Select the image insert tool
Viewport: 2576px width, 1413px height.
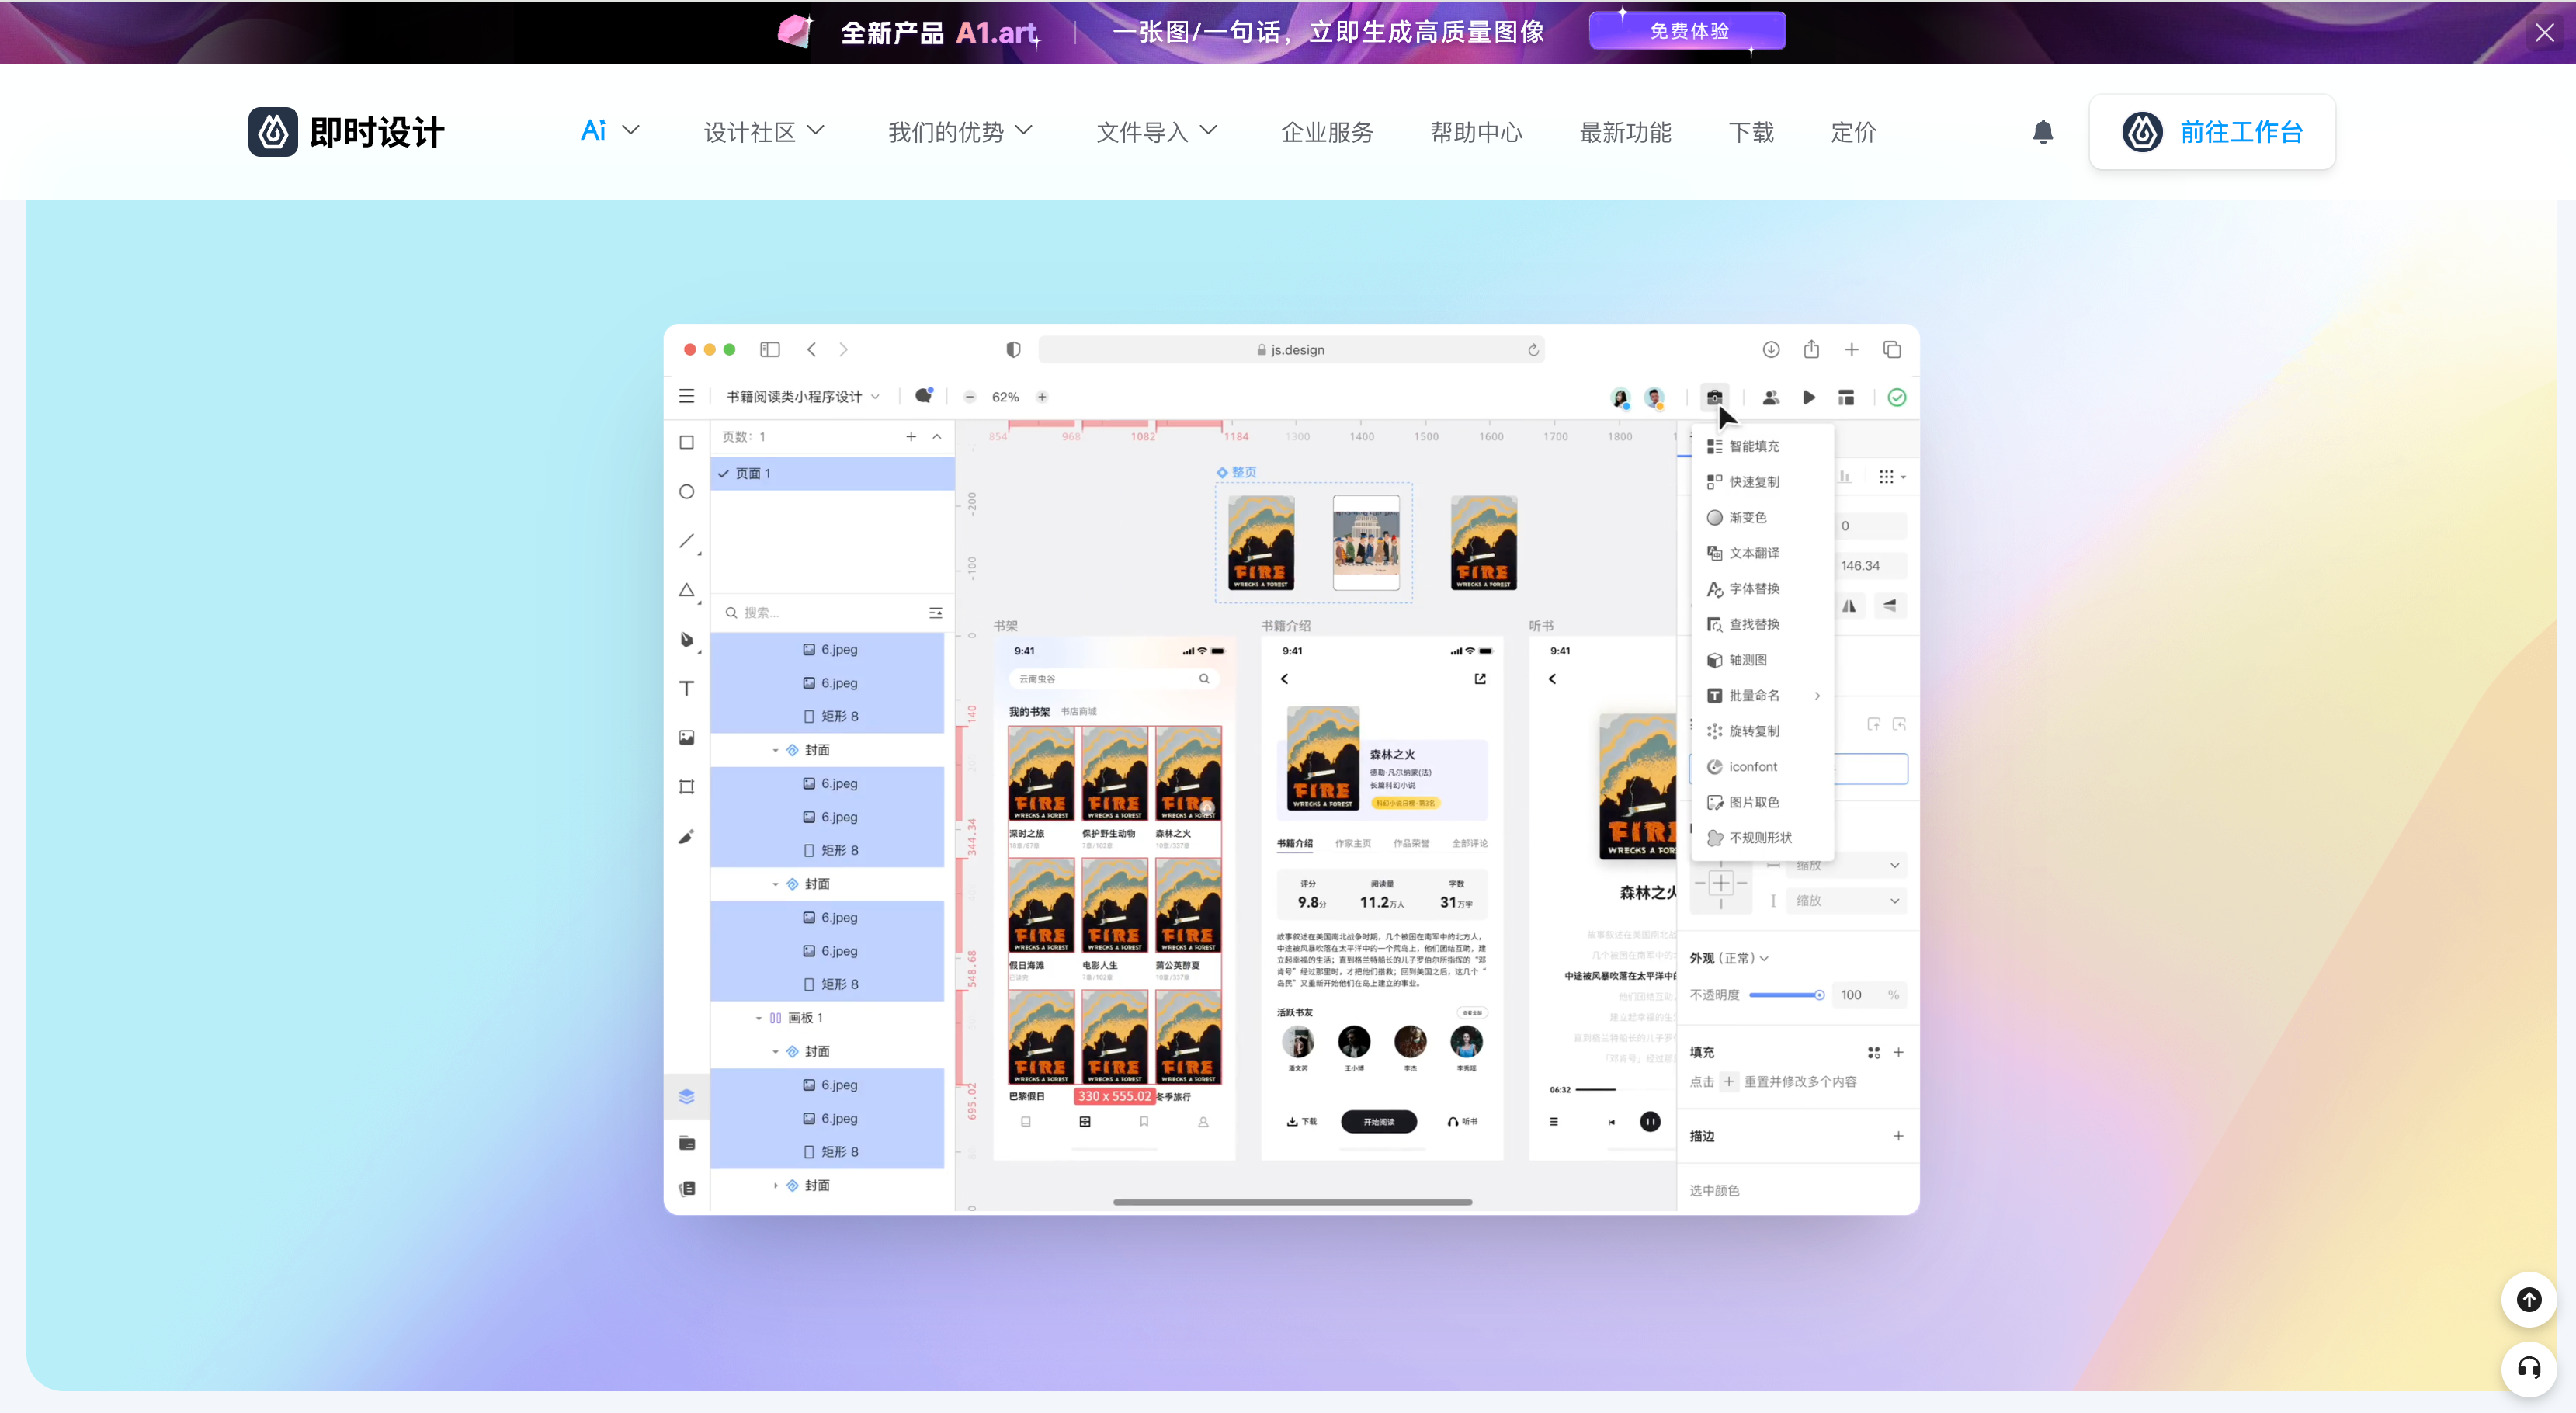(x=687, y=737)
